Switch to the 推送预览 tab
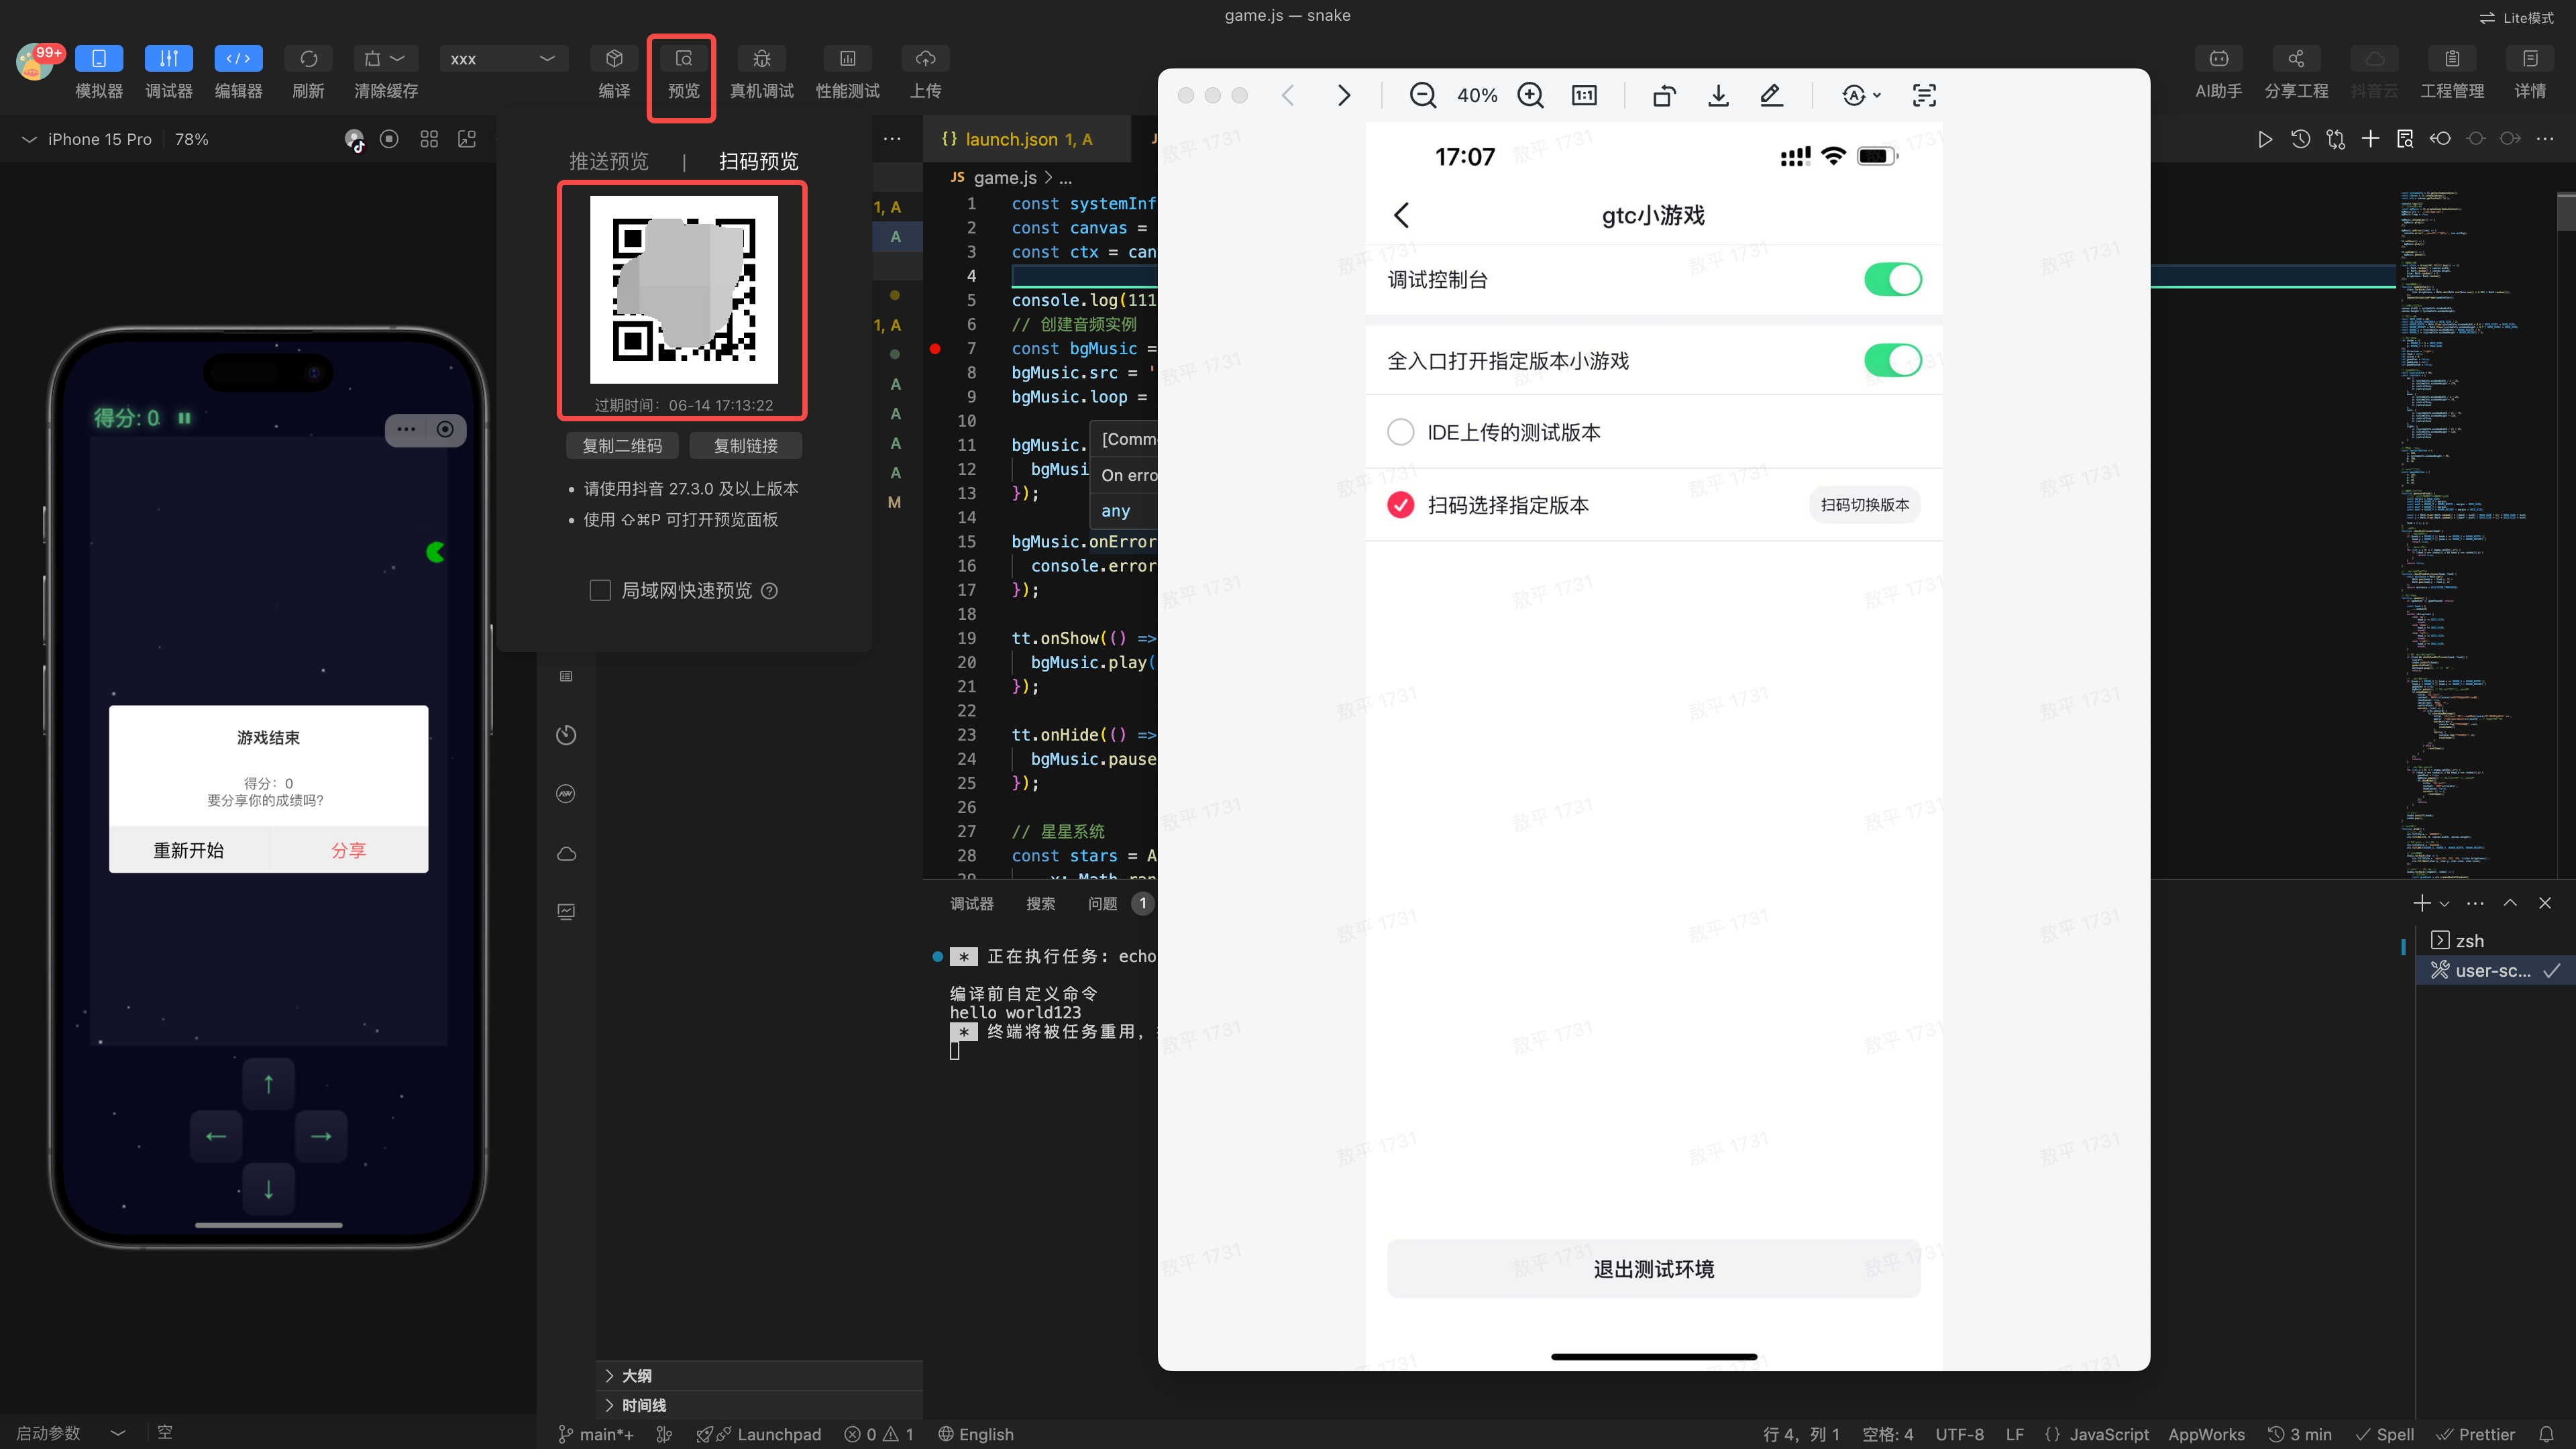 608,161
